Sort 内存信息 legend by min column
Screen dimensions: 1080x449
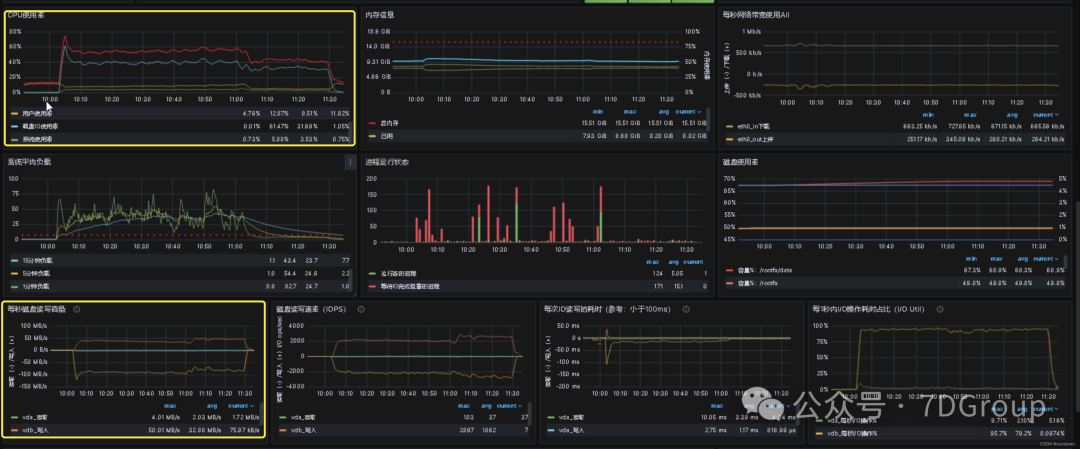pos(599,111)
